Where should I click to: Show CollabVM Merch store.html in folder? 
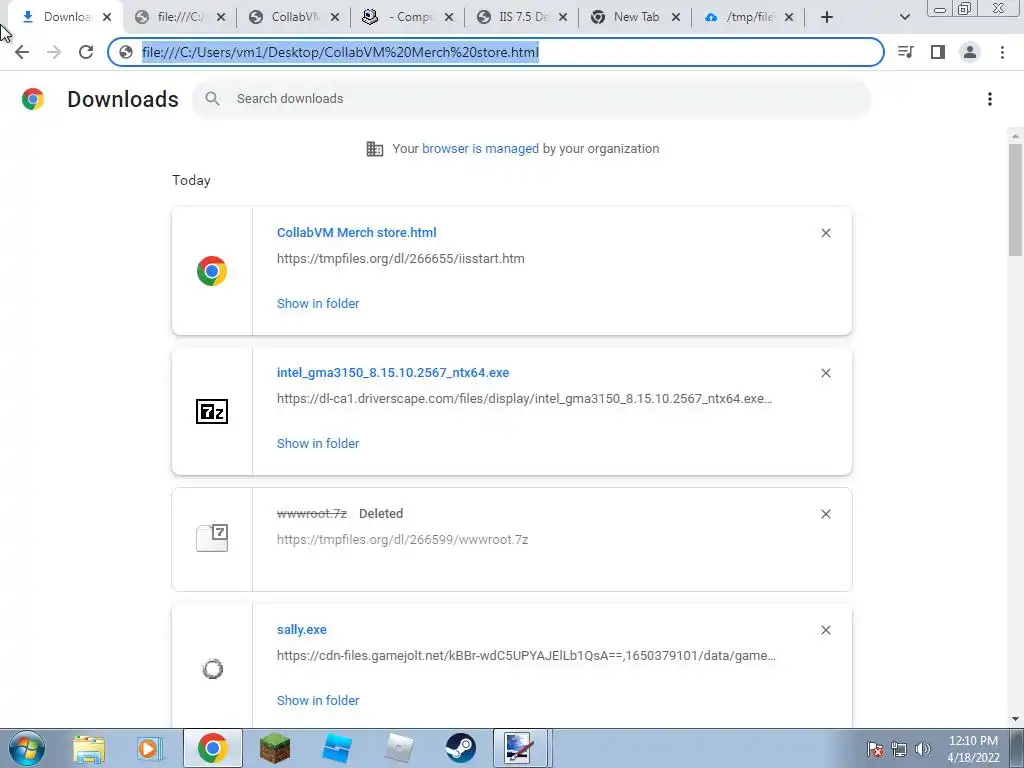click(318, 304)
